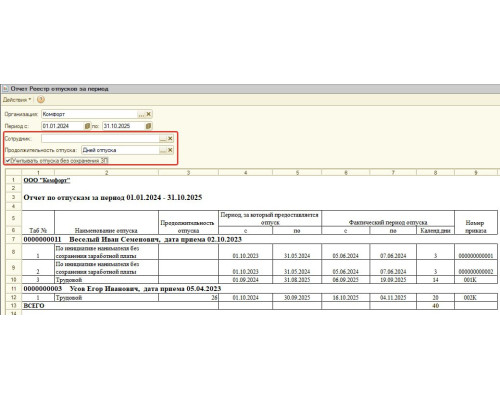The image size is (500, 400).
Task: Click the report window title icon
Action: click(x=6, y=89)
